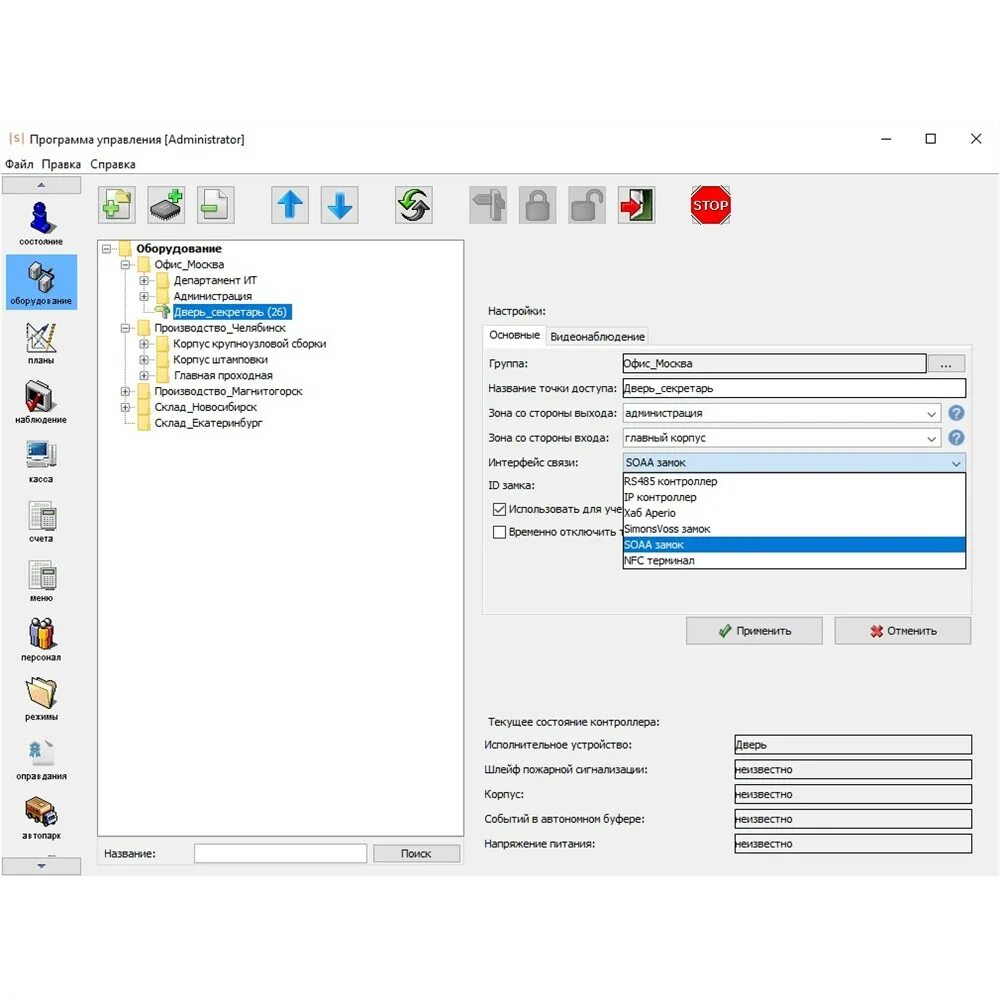Image resolution: width=1000 pixels, height=1000 pixels.
Task: Switch to the Основные tab
Action: (514, 335)
